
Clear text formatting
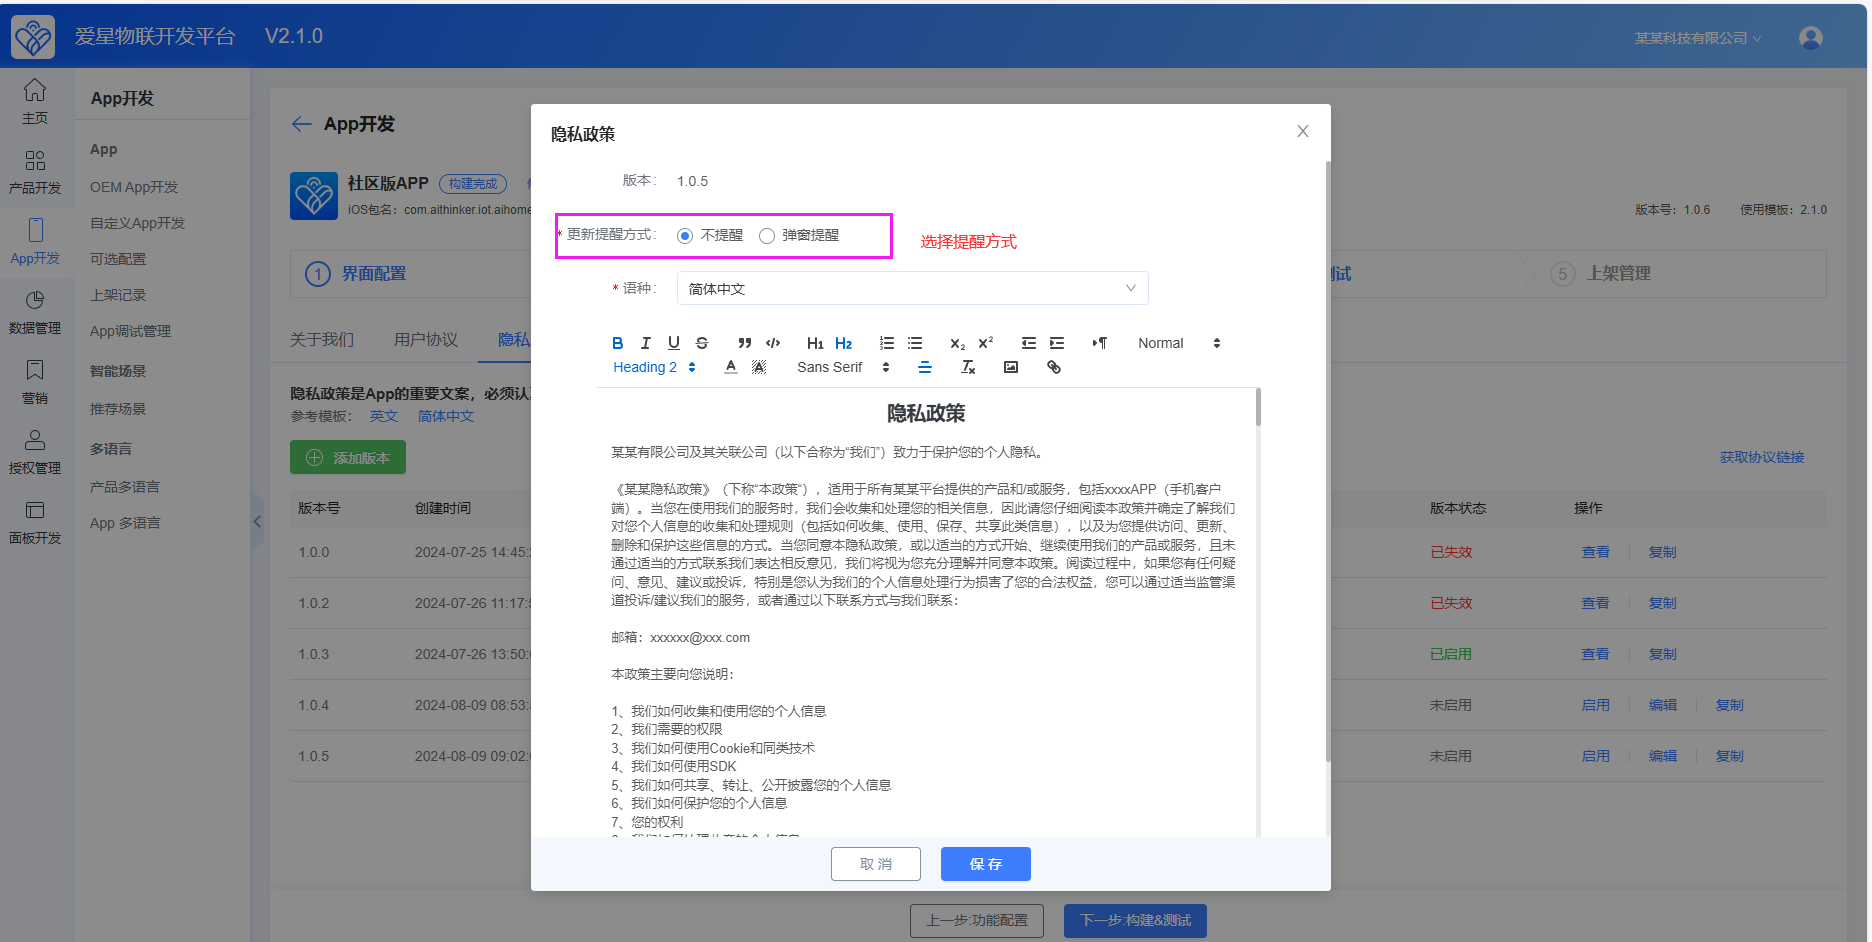[968, 367]
